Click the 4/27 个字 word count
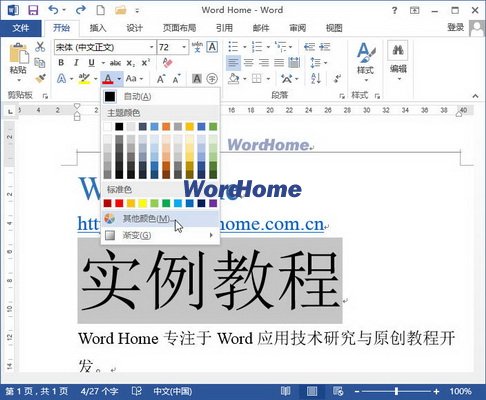 pyautogui.click(x=99, y=391)
